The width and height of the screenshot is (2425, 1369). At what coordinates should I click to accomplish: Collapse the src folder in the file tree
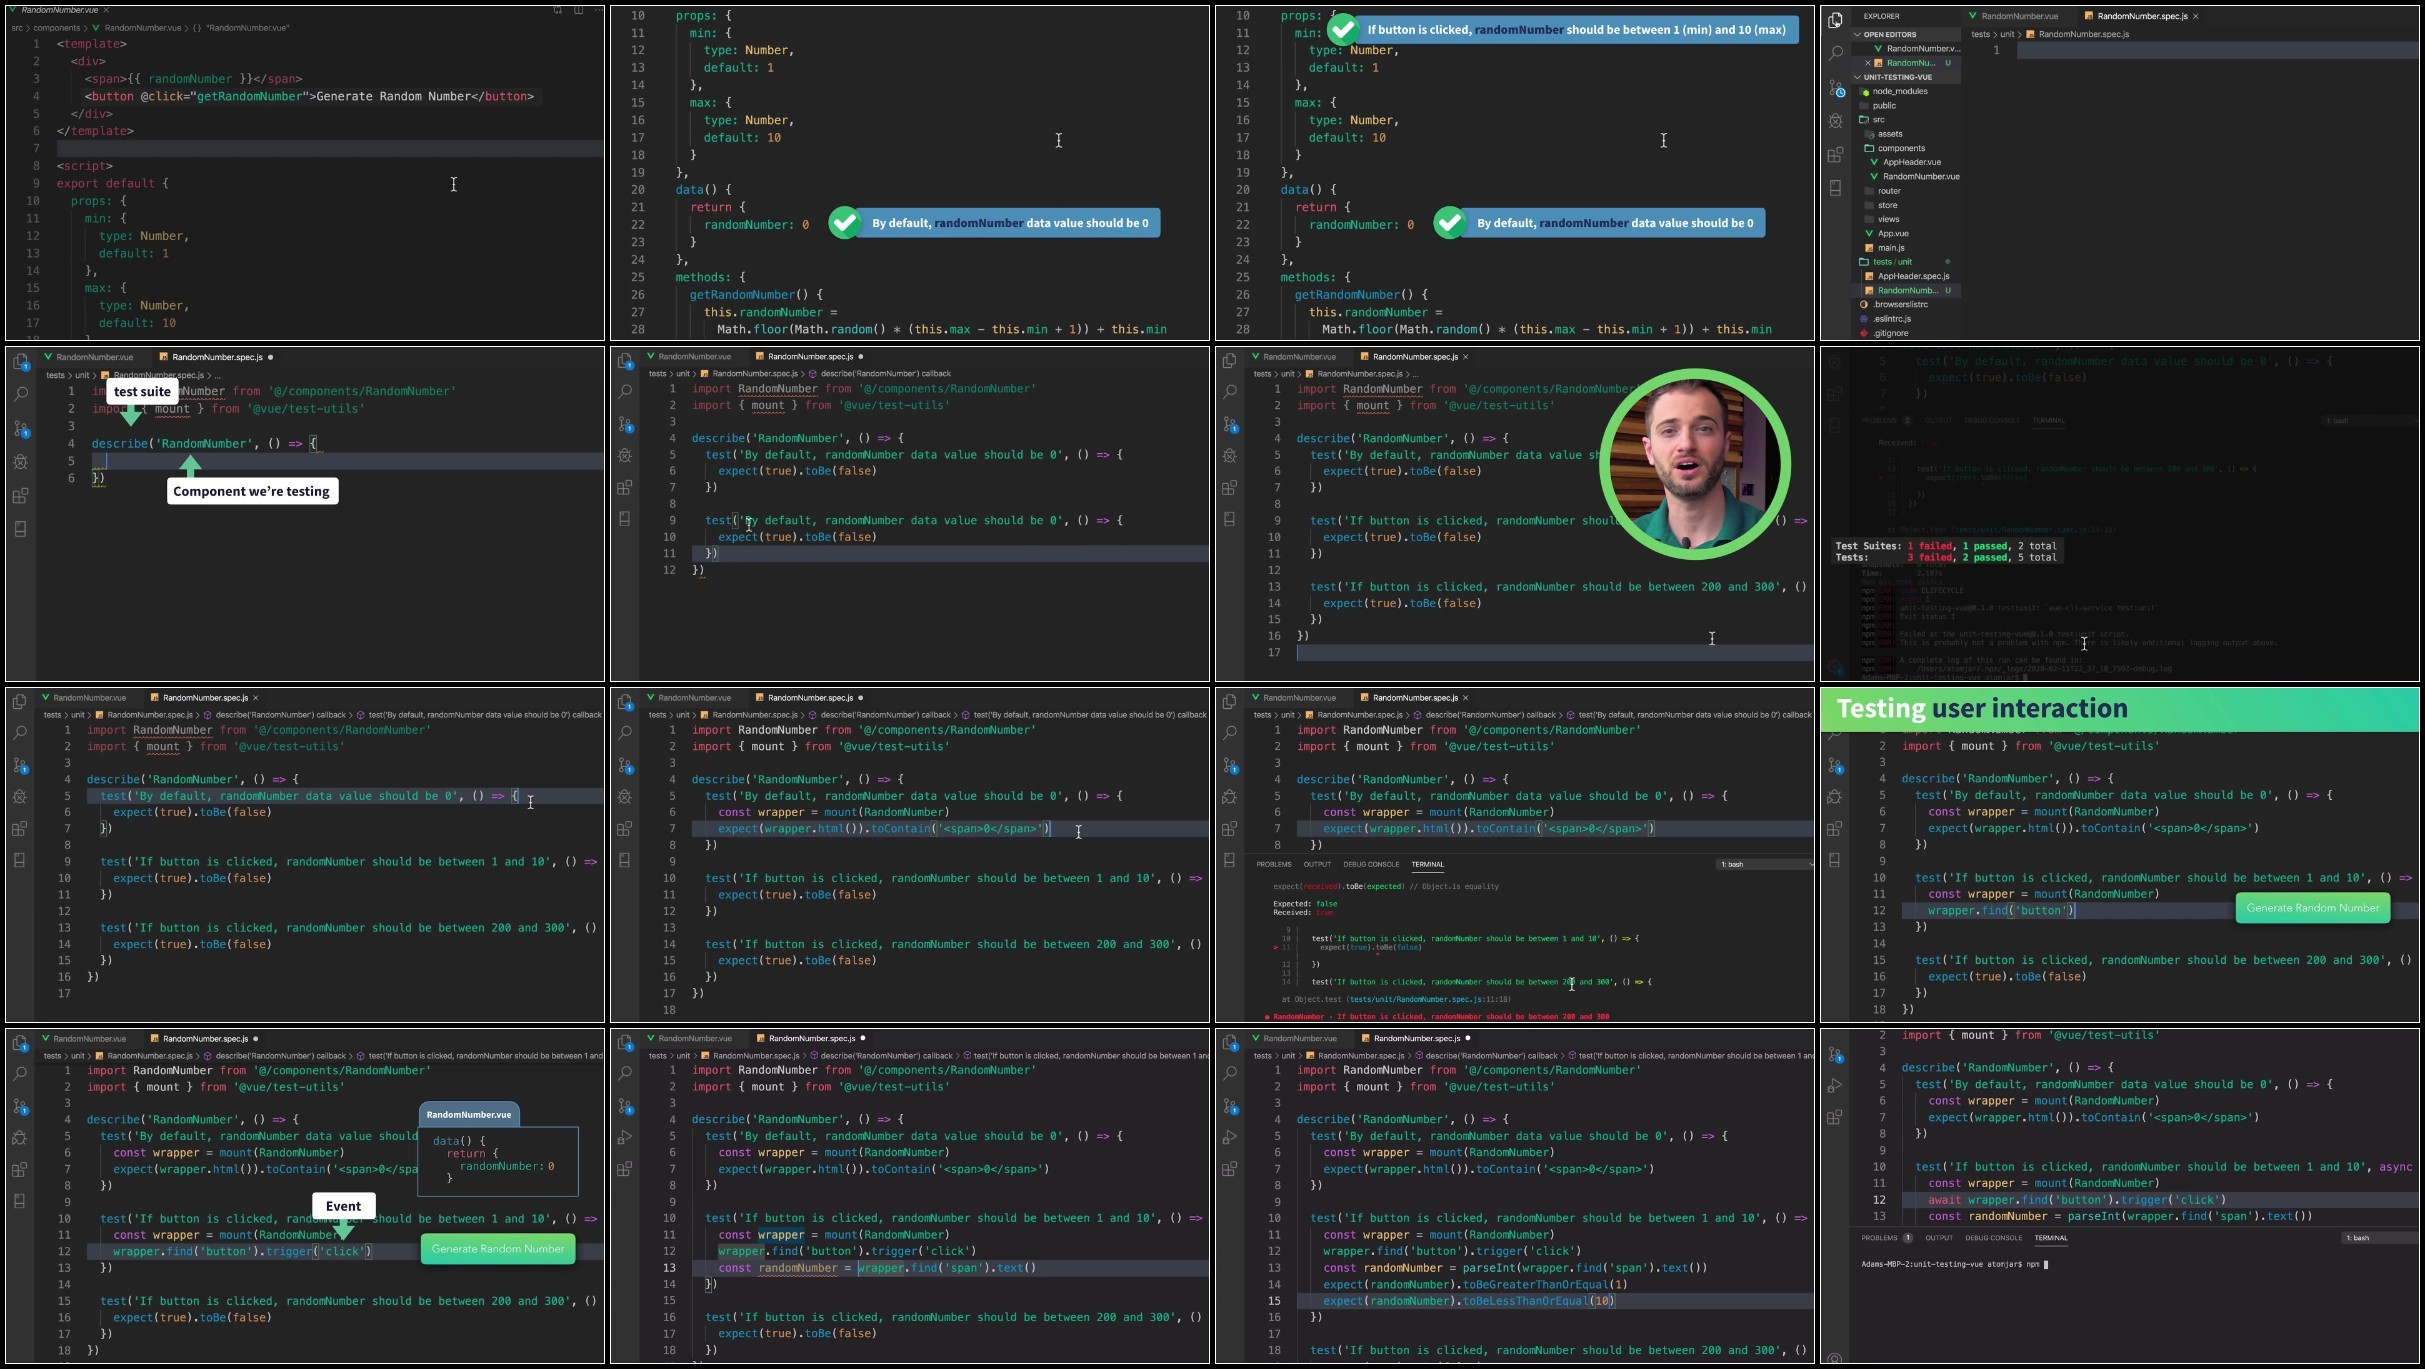click(x=1871, y=120)
